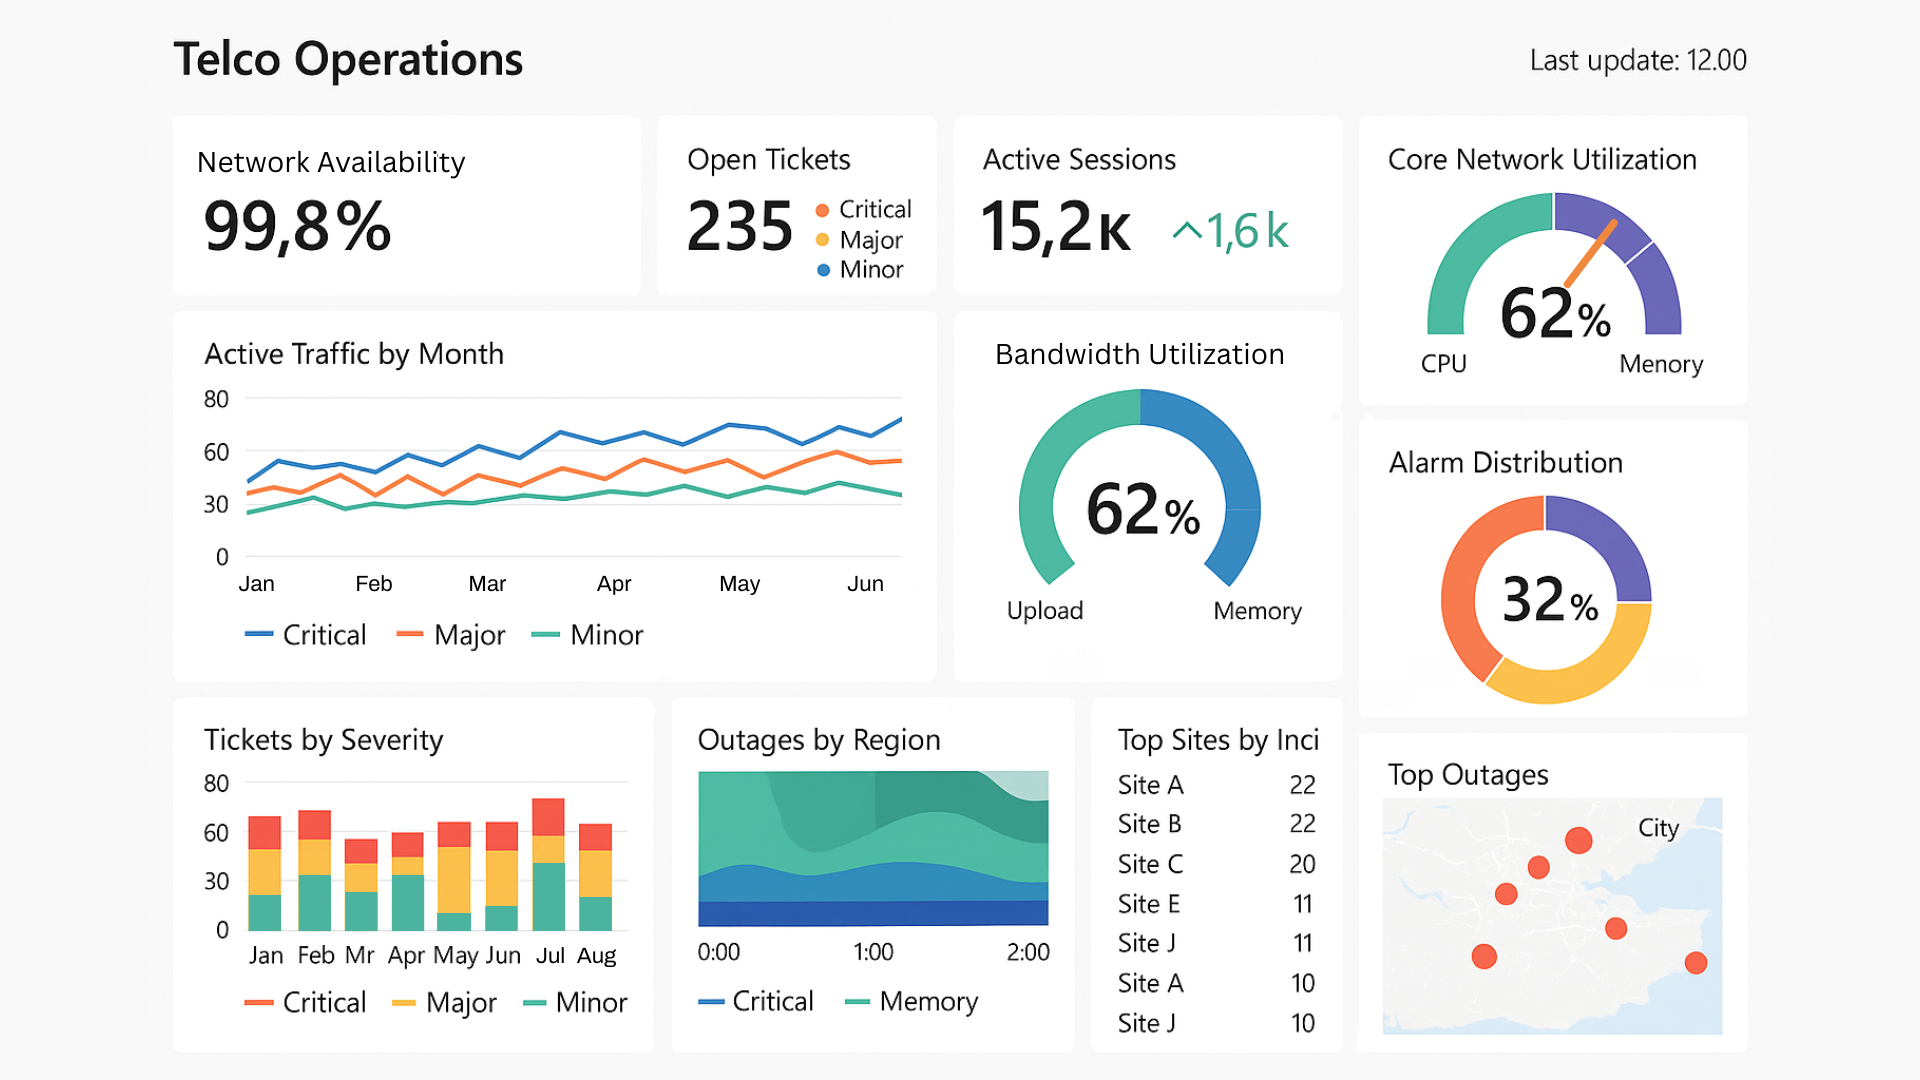1920x1080 pixels.
Task: Click the Network Availability 99,8% card
Action: point(406,205)
